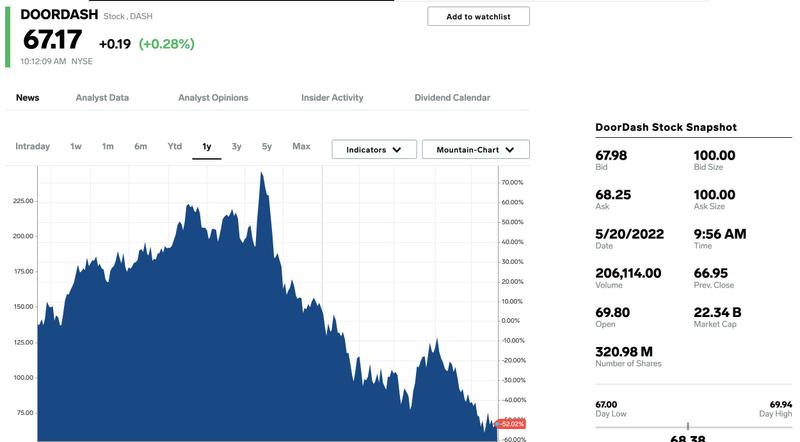800x442 pixels.
Task: Select the 1y chart range
Action: pyautogui.click(x=207, y=147)
